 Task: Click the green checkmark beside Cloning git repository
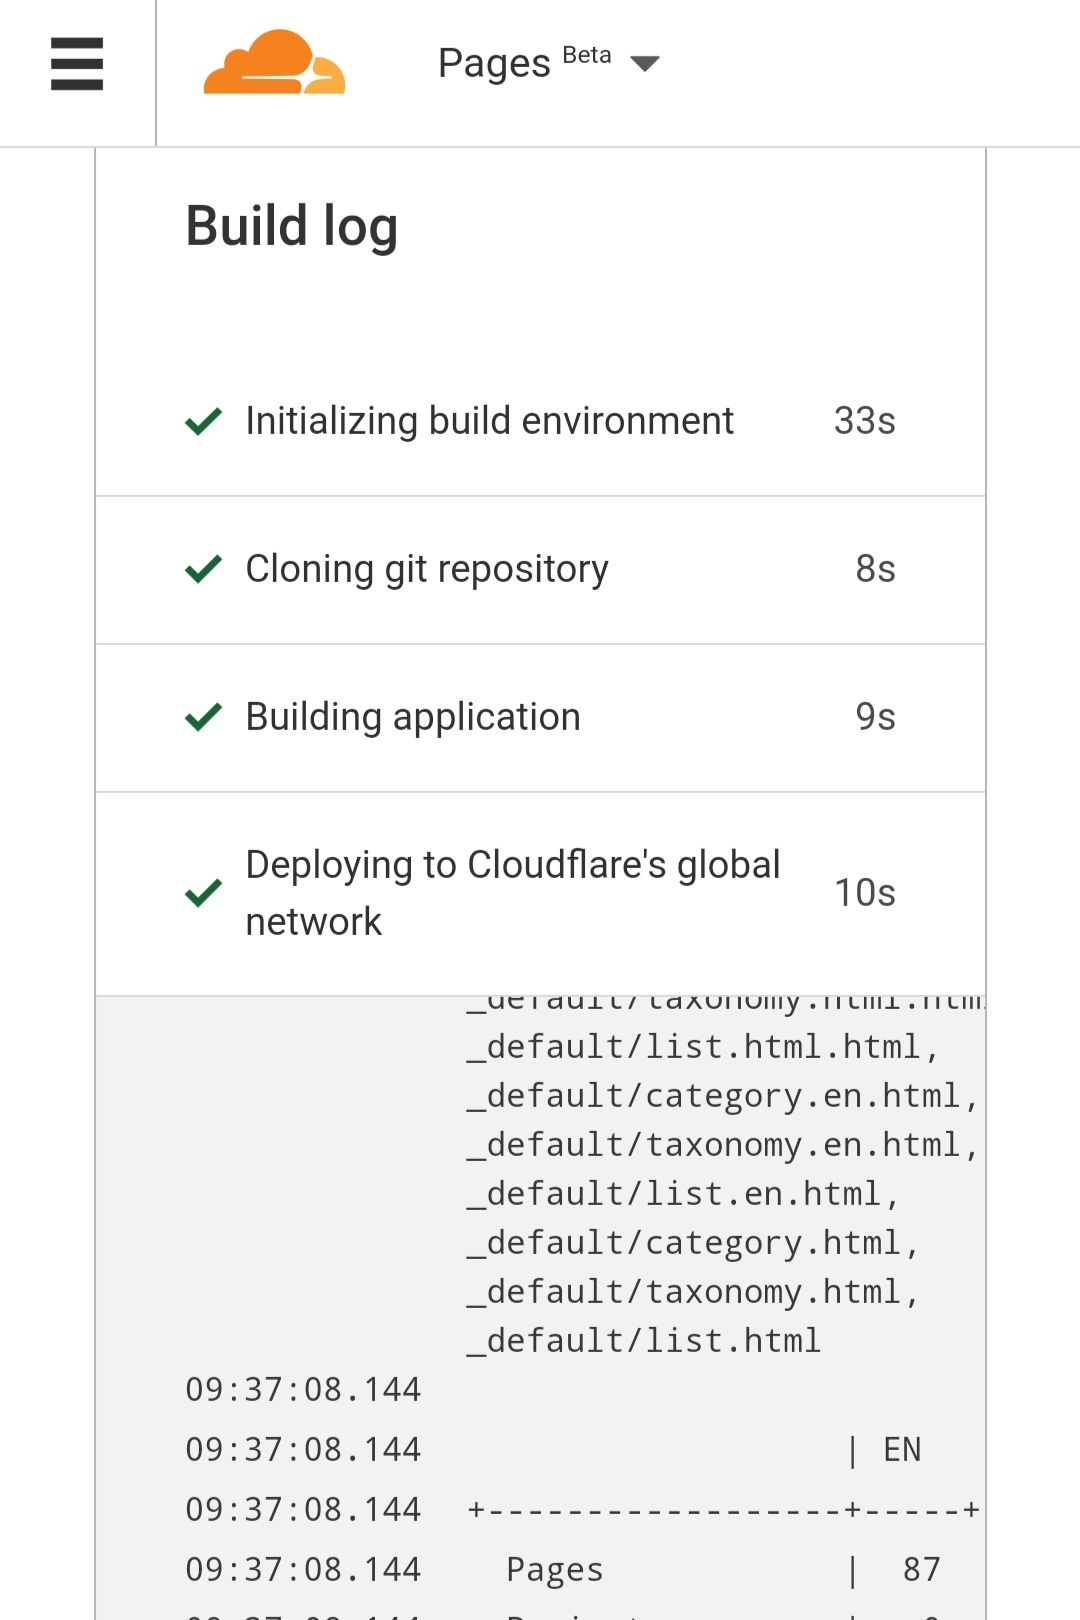pos(204,570)
